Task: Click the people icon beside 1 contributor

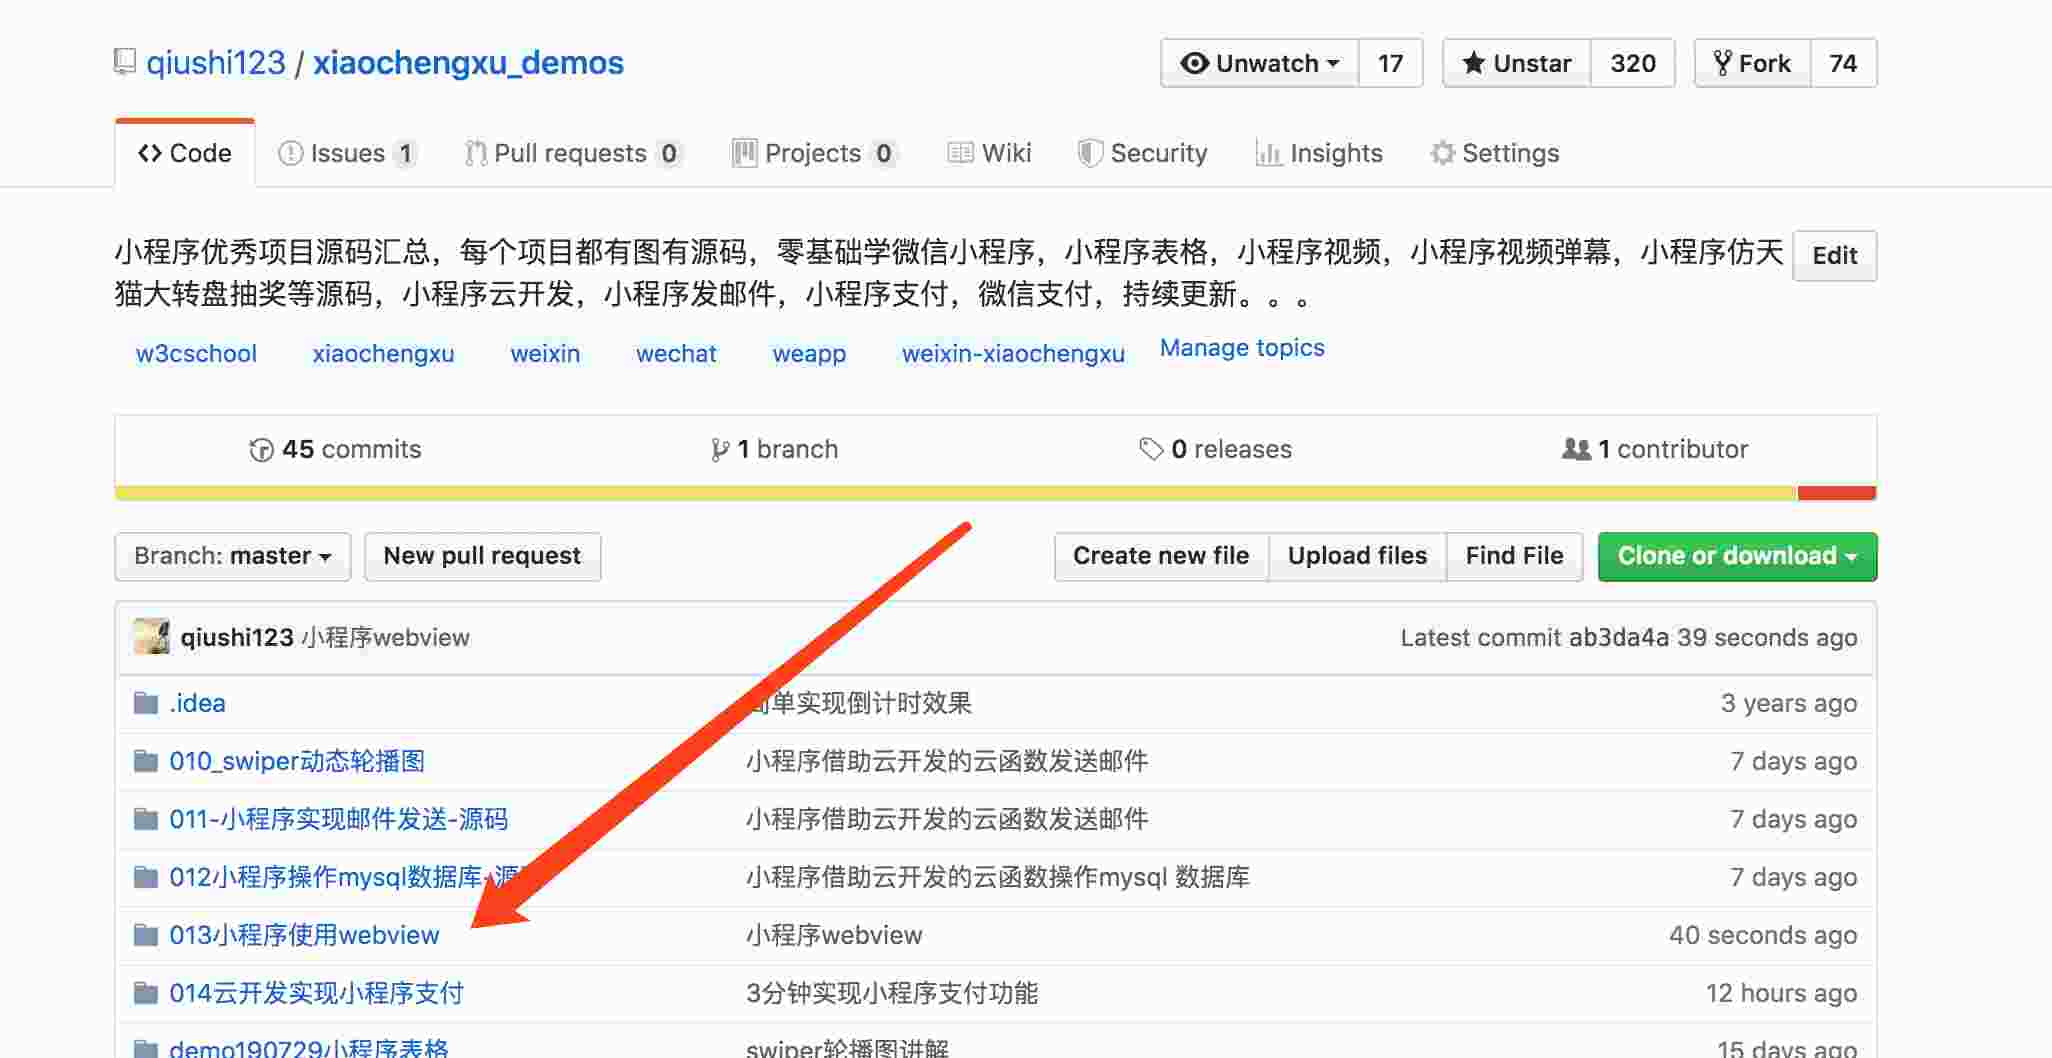Action: (1576, 449)
